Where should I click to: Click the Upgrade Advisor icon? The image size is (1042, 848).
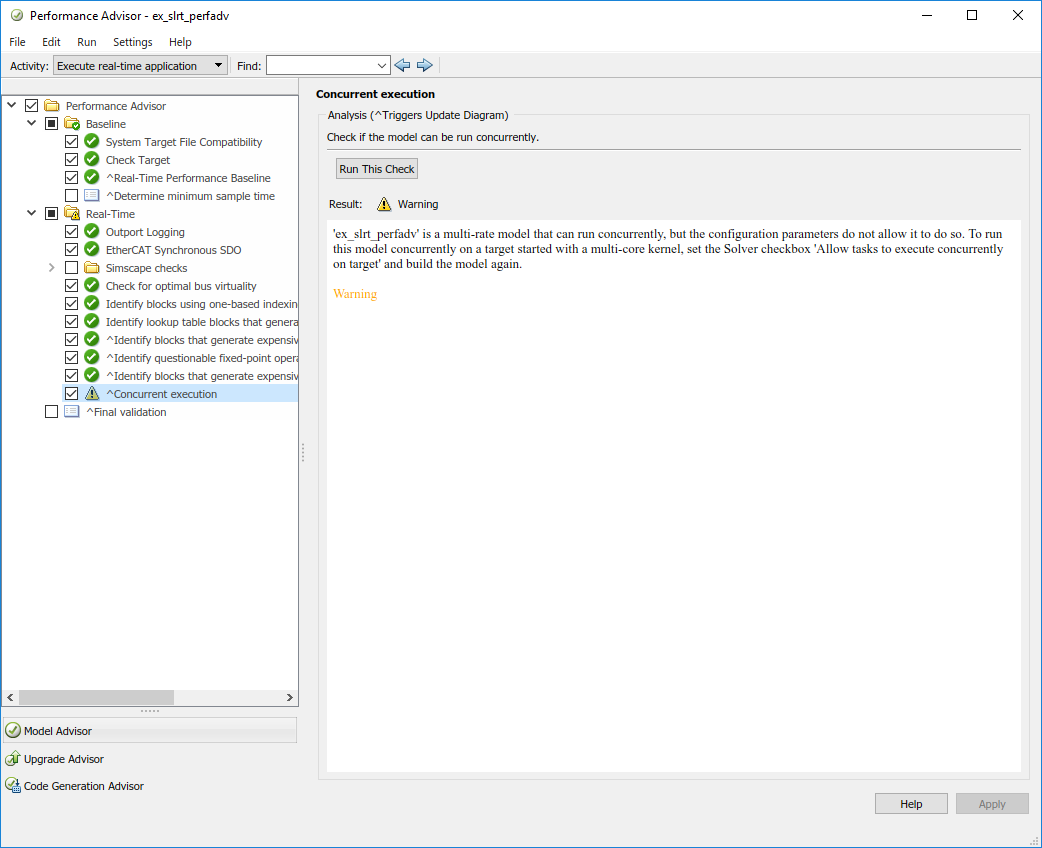(13, 758)
